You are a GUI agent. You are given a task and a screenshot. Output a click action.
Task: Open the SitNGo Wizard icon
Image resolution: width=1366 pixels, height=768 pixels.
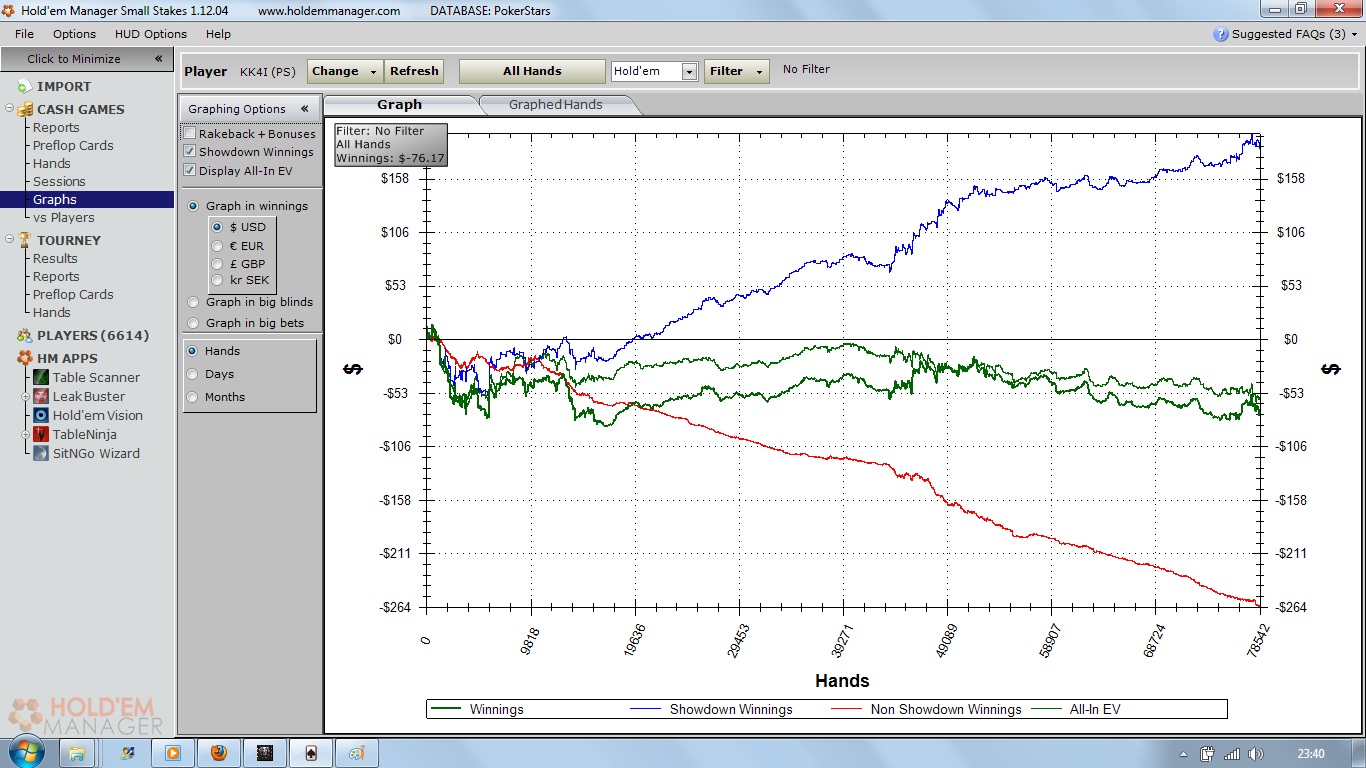(x=41, y=453)
